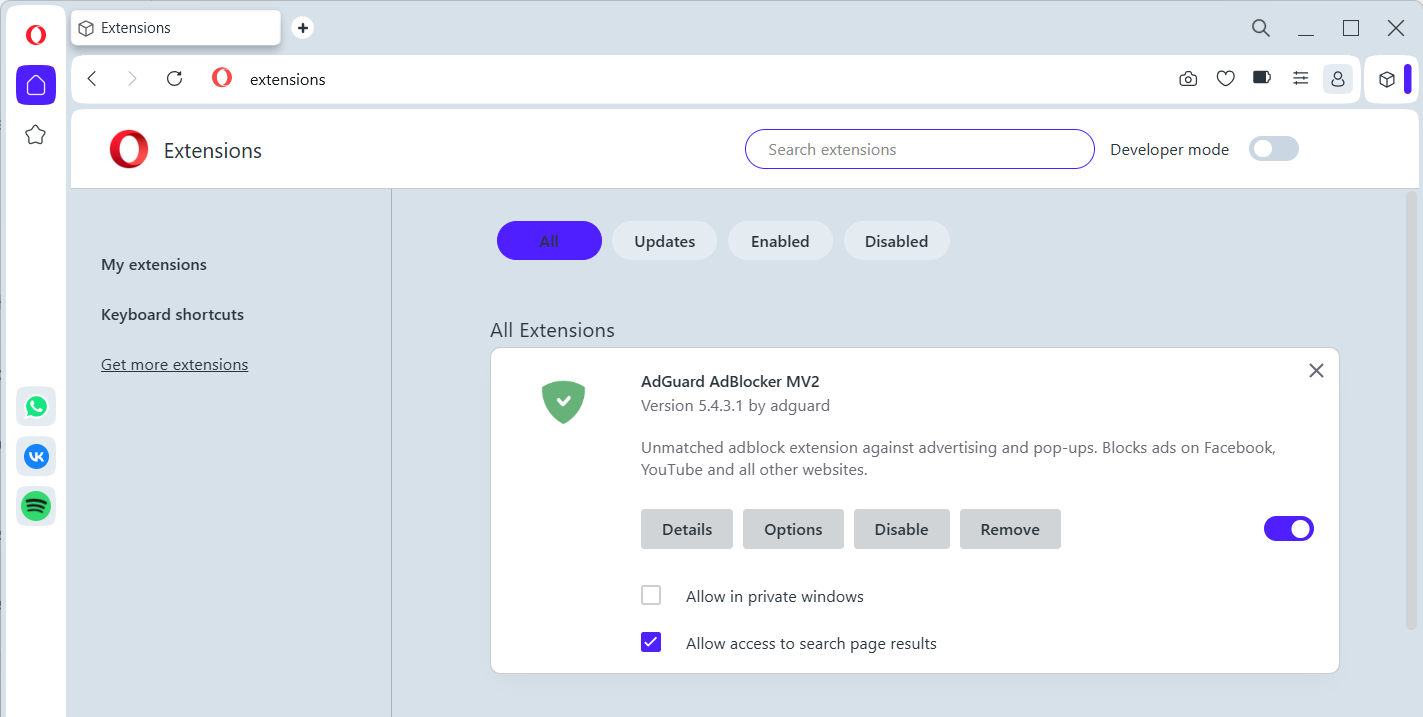Uncheck Allow access to search page results
1423x717 pixels.
[x=651, y=643]
